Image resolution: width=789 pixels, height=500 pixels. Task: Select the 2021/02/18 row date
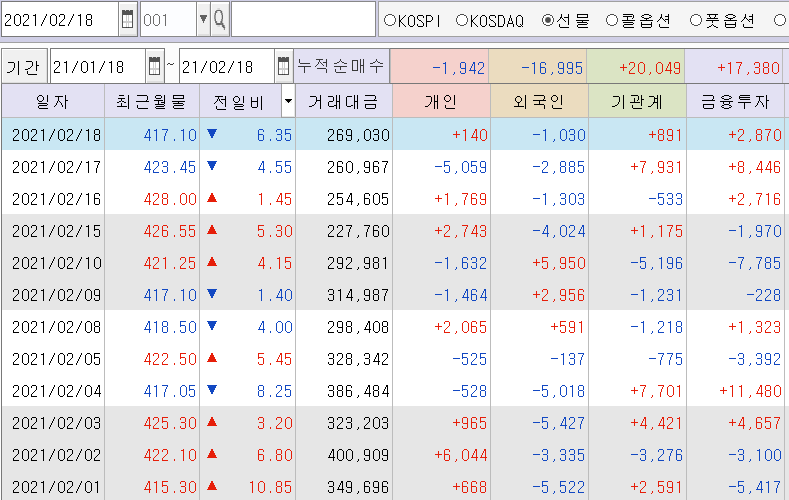56,135
